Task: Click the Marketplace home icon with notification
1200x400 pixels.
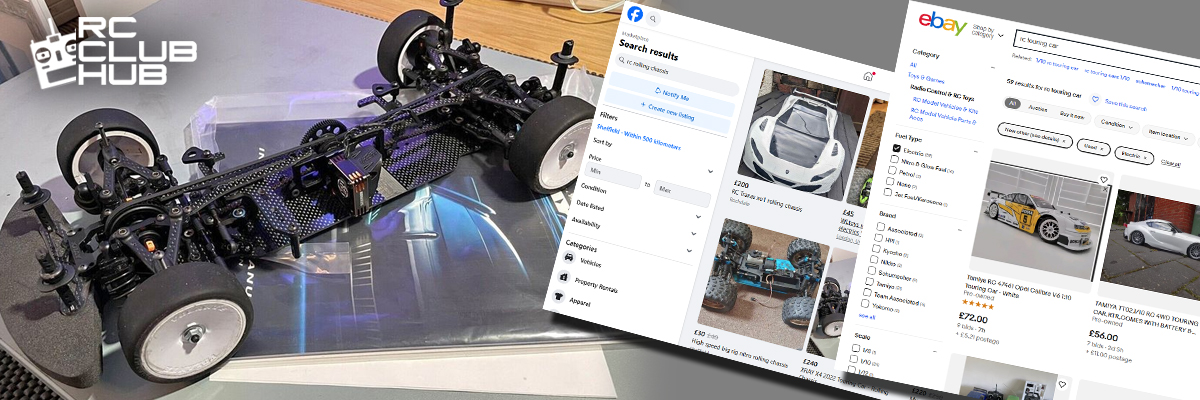Action: coord(868,76)
